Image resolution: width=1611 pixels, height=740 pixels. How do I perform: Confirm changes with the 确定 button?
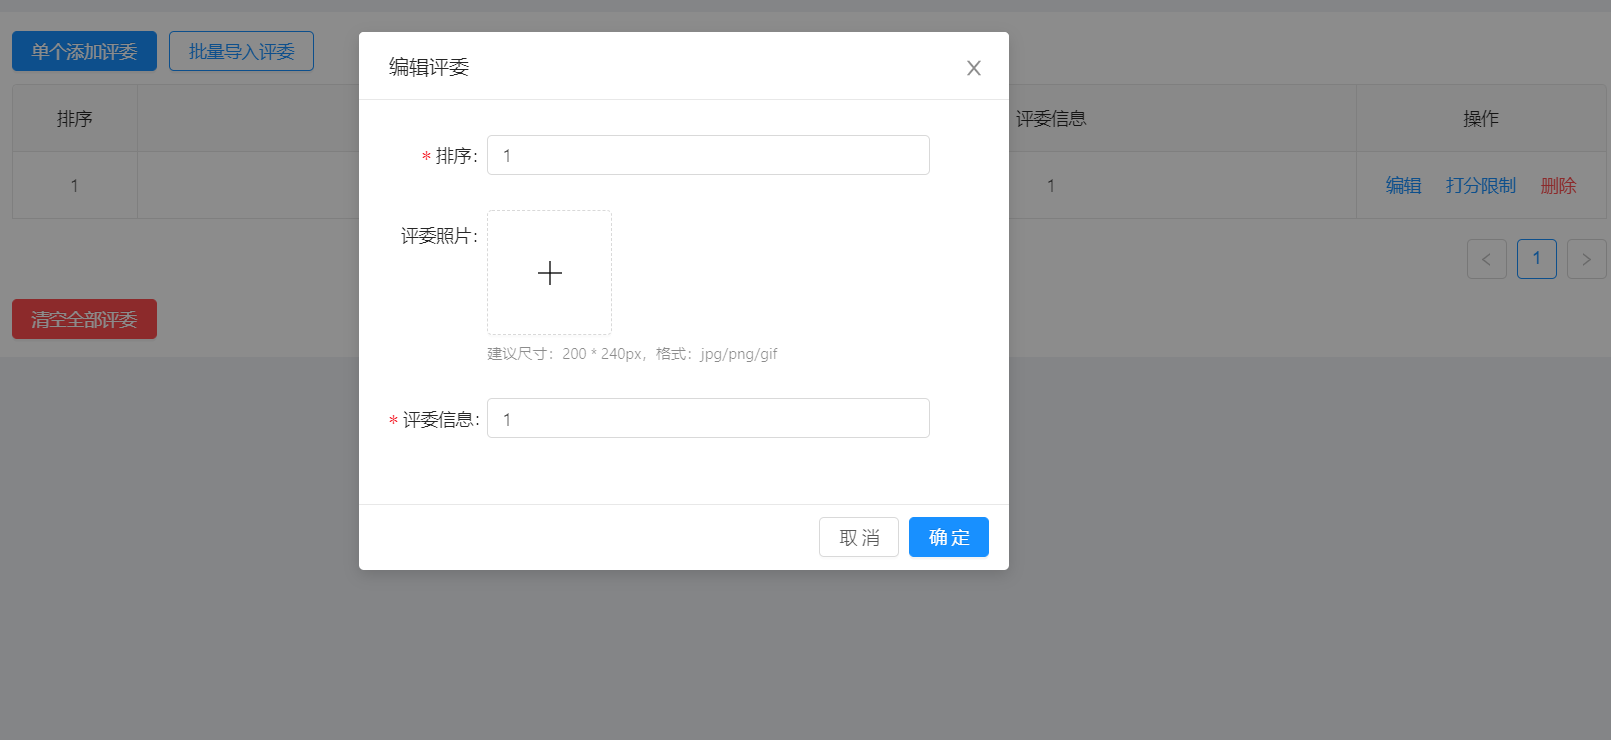[949, 537]
